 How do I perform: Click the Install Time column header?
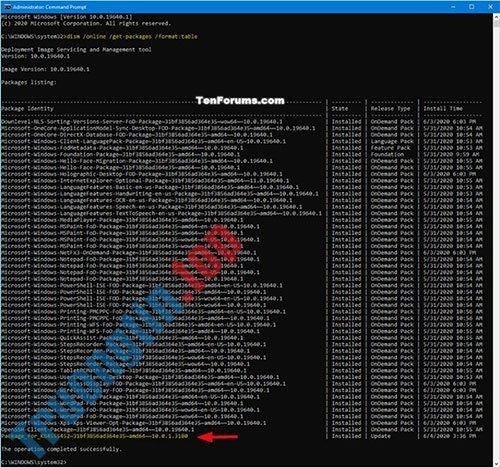pyautogui.click(x=443, y=108)
